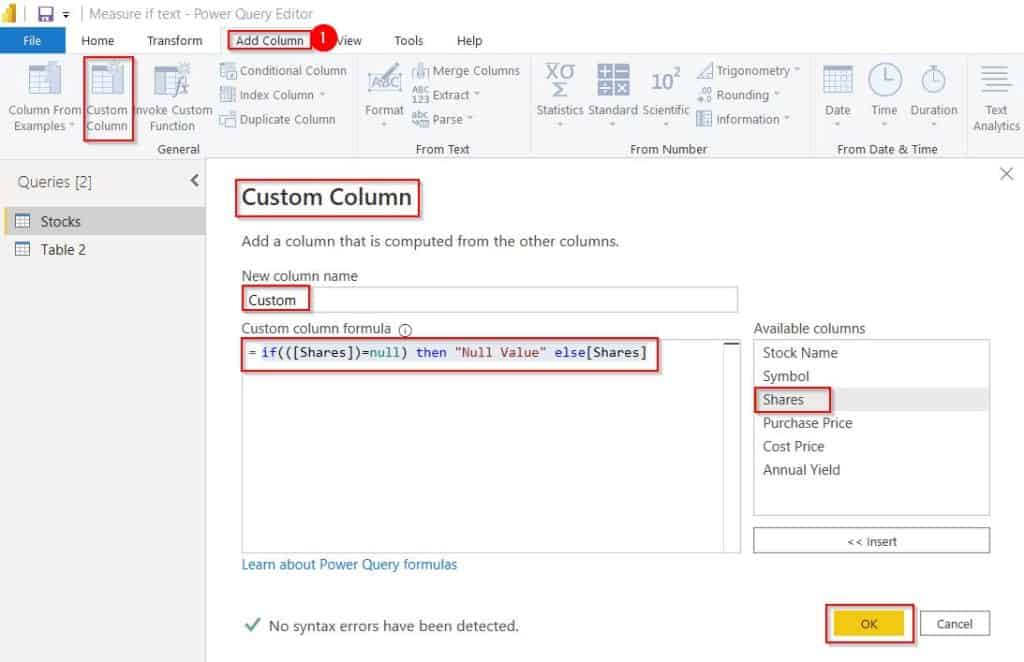Click the Index Column icon
This screenshot has width=1024, height=662.
tap(227, 95)
